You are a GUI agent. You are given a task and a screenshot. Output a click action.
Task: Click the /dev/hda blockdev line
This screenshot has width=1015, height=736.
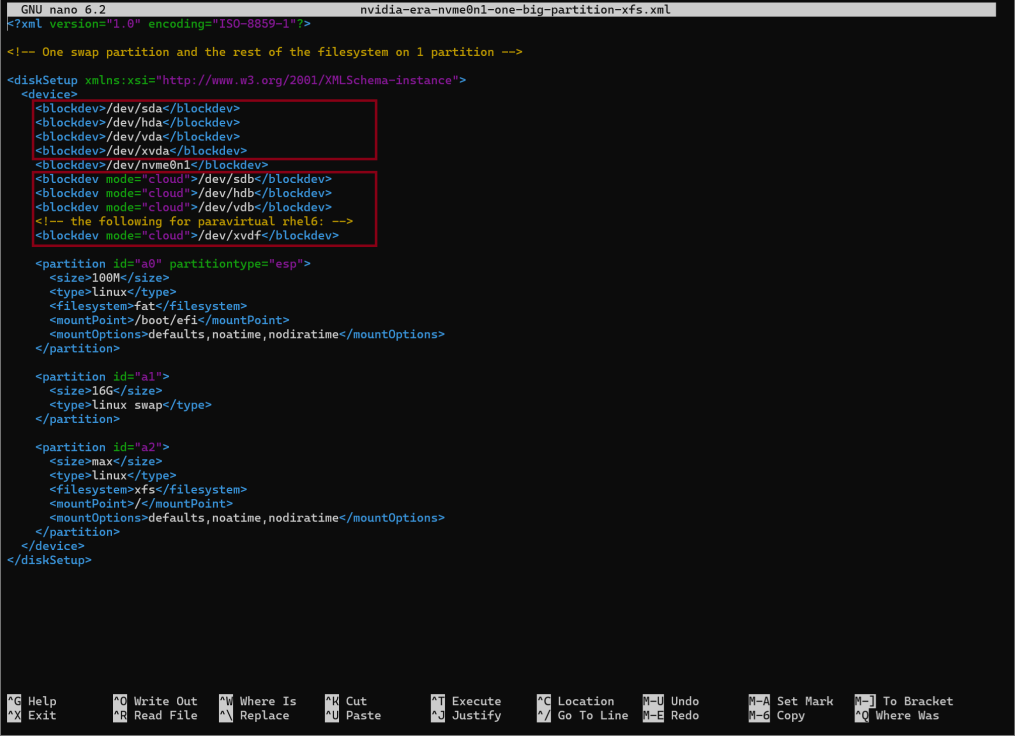coord(137,123)
